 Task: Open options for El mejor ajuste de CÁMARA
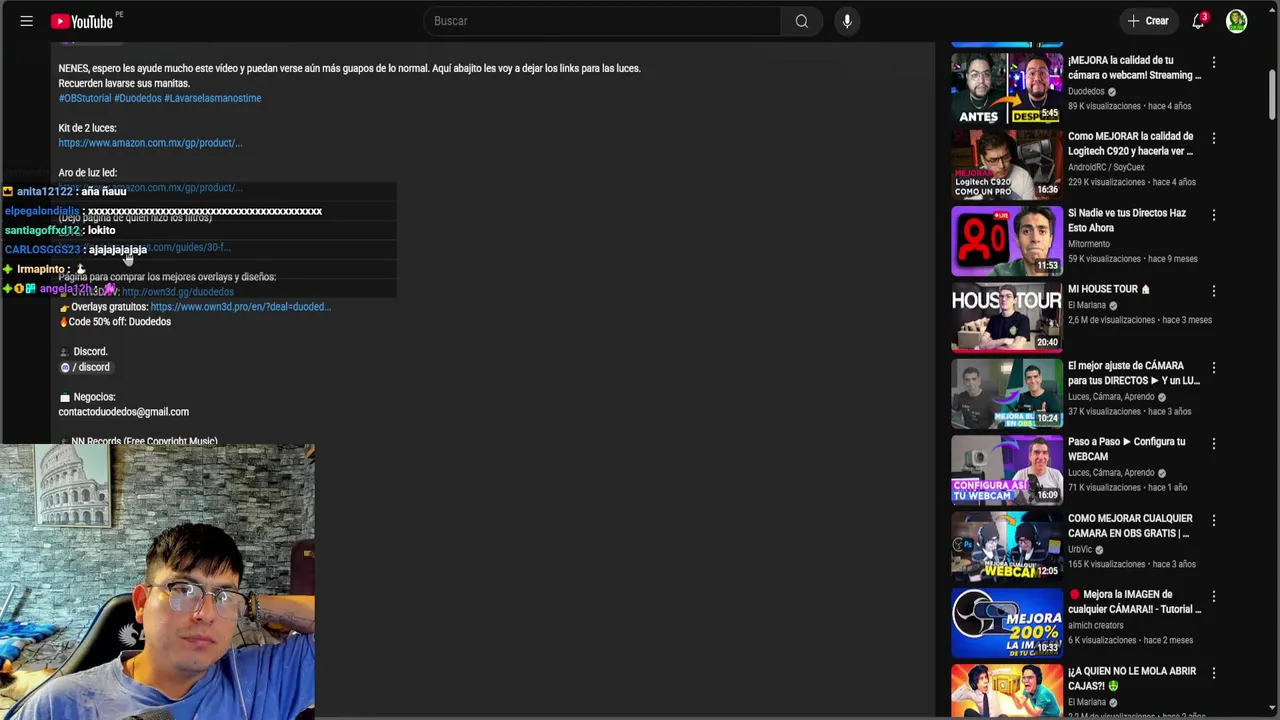1214,367
